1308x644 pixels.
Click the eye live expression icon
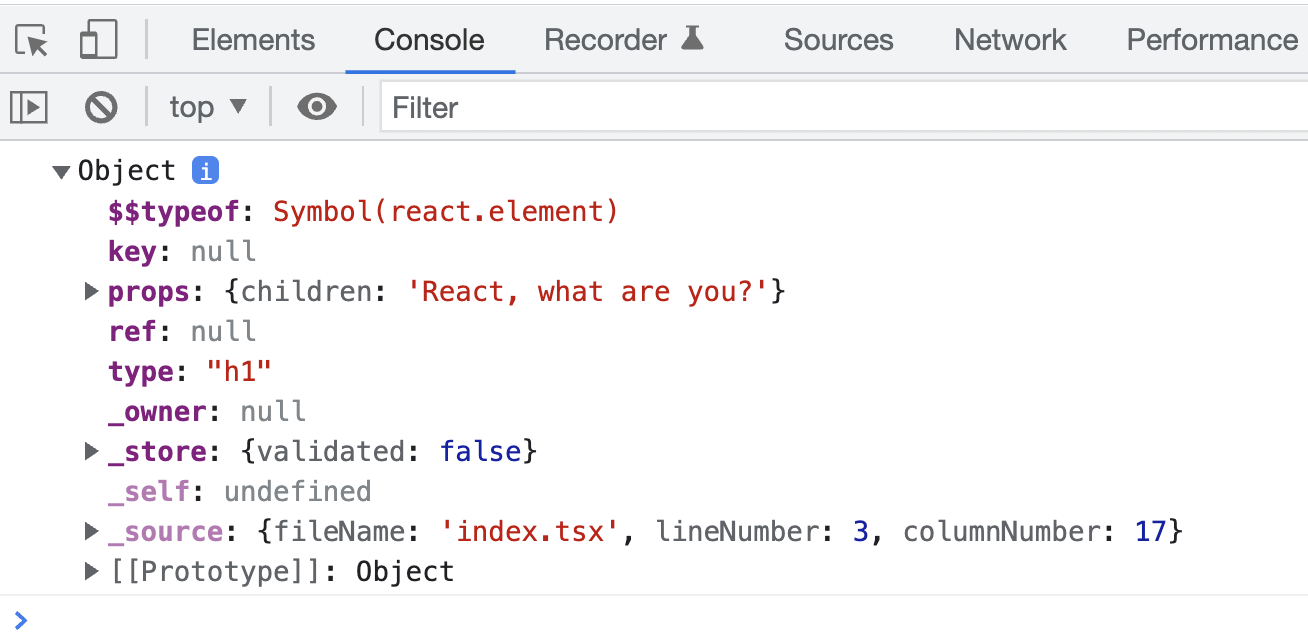click(317, 107)
